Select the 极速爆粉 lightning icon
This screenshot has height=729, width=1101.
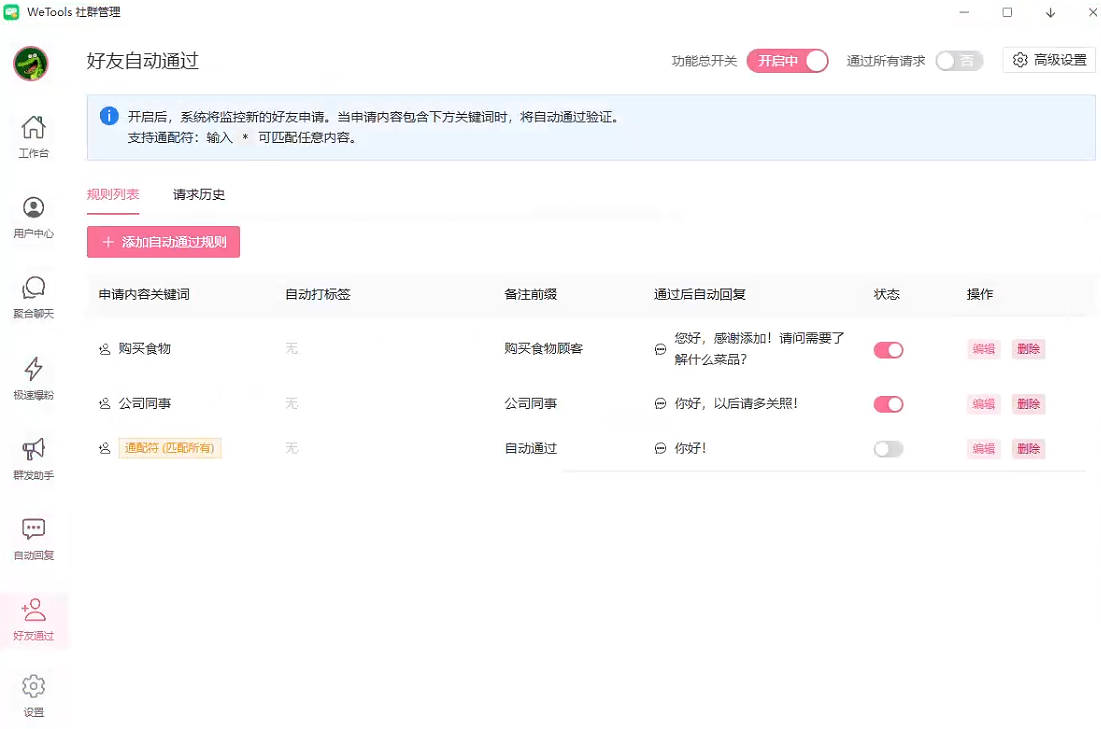33,377
